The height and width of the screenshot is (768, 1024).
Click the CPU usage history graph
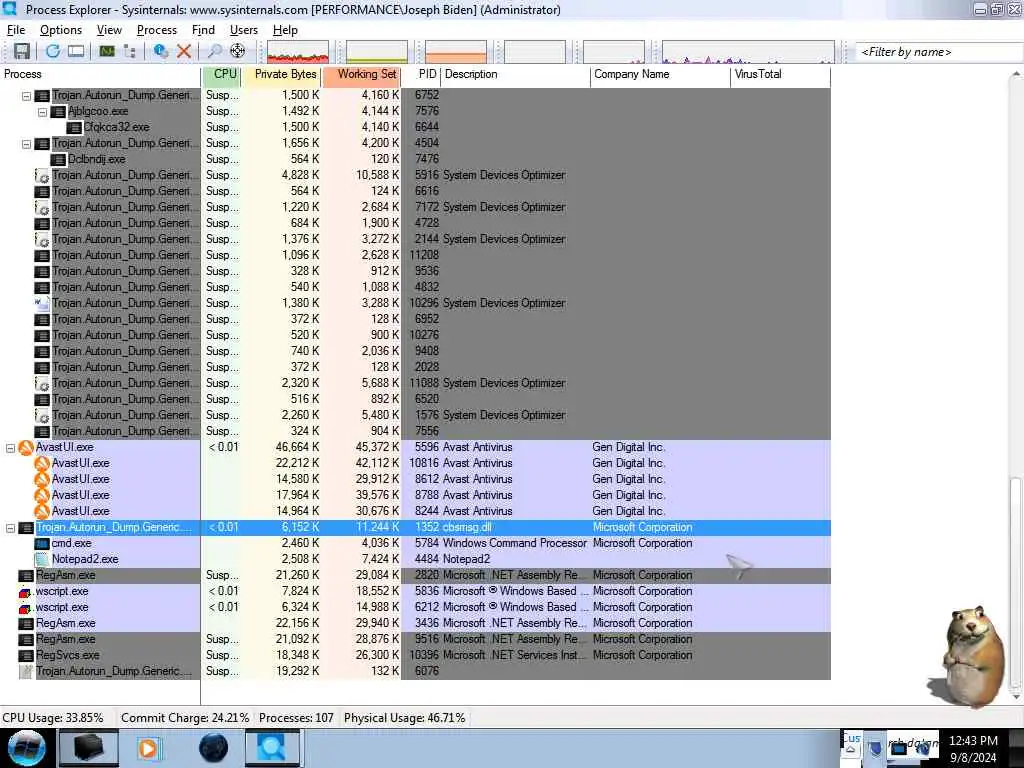(x=298, y=52)
